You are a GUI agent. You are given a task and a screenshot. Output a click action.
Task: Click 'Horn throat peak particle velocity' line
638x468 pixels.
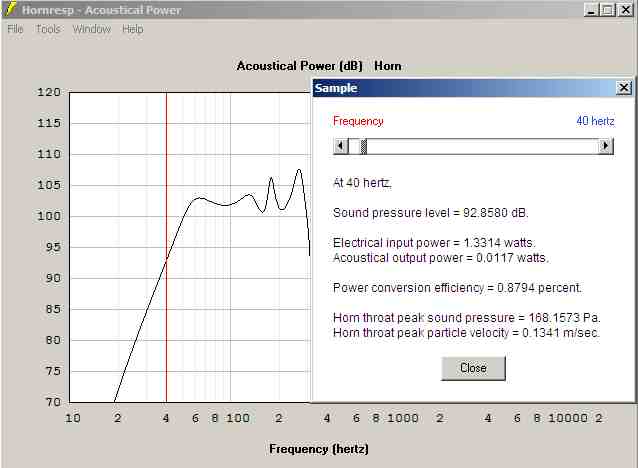(466, 333)
